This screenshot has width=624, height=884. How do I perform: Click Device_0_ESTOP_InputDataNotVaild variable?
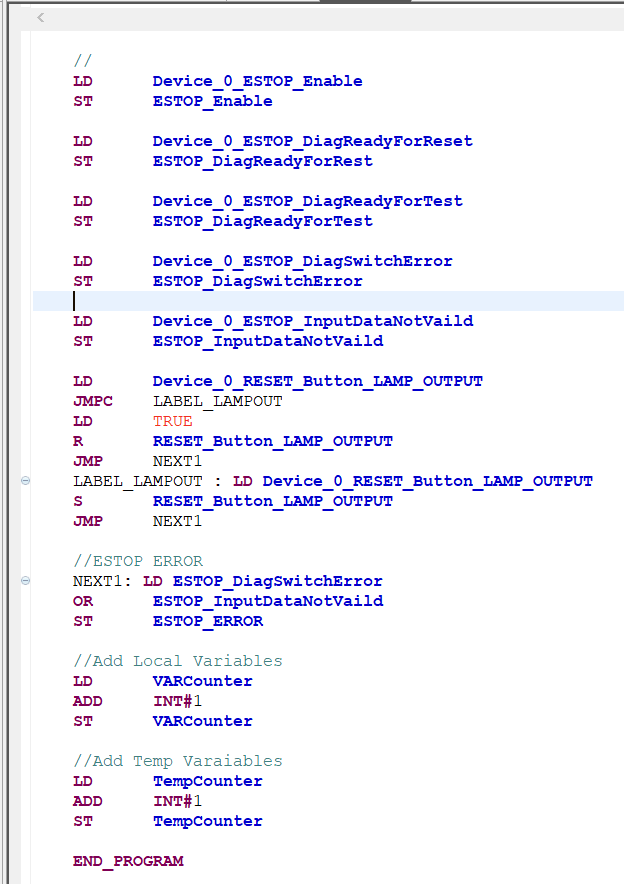[x=313, y=321]
